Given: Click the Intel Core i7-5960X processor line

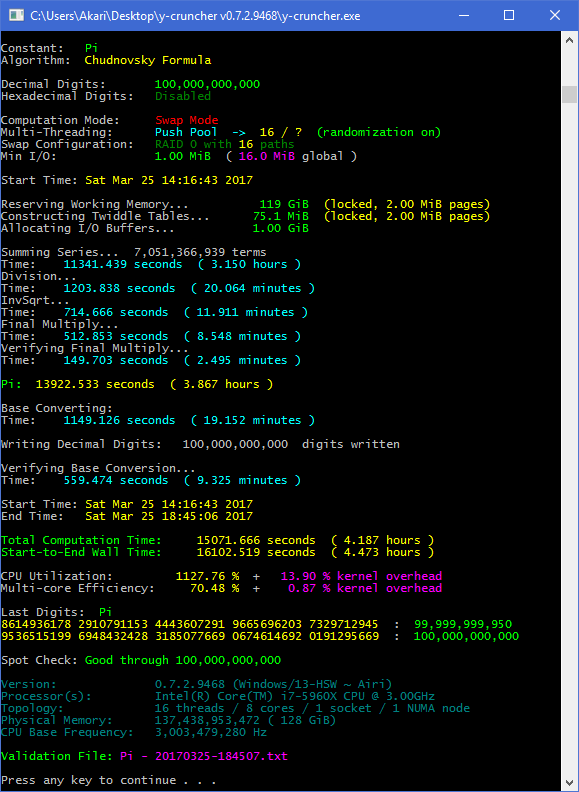Looking at the screenshot, I should 295,697.
